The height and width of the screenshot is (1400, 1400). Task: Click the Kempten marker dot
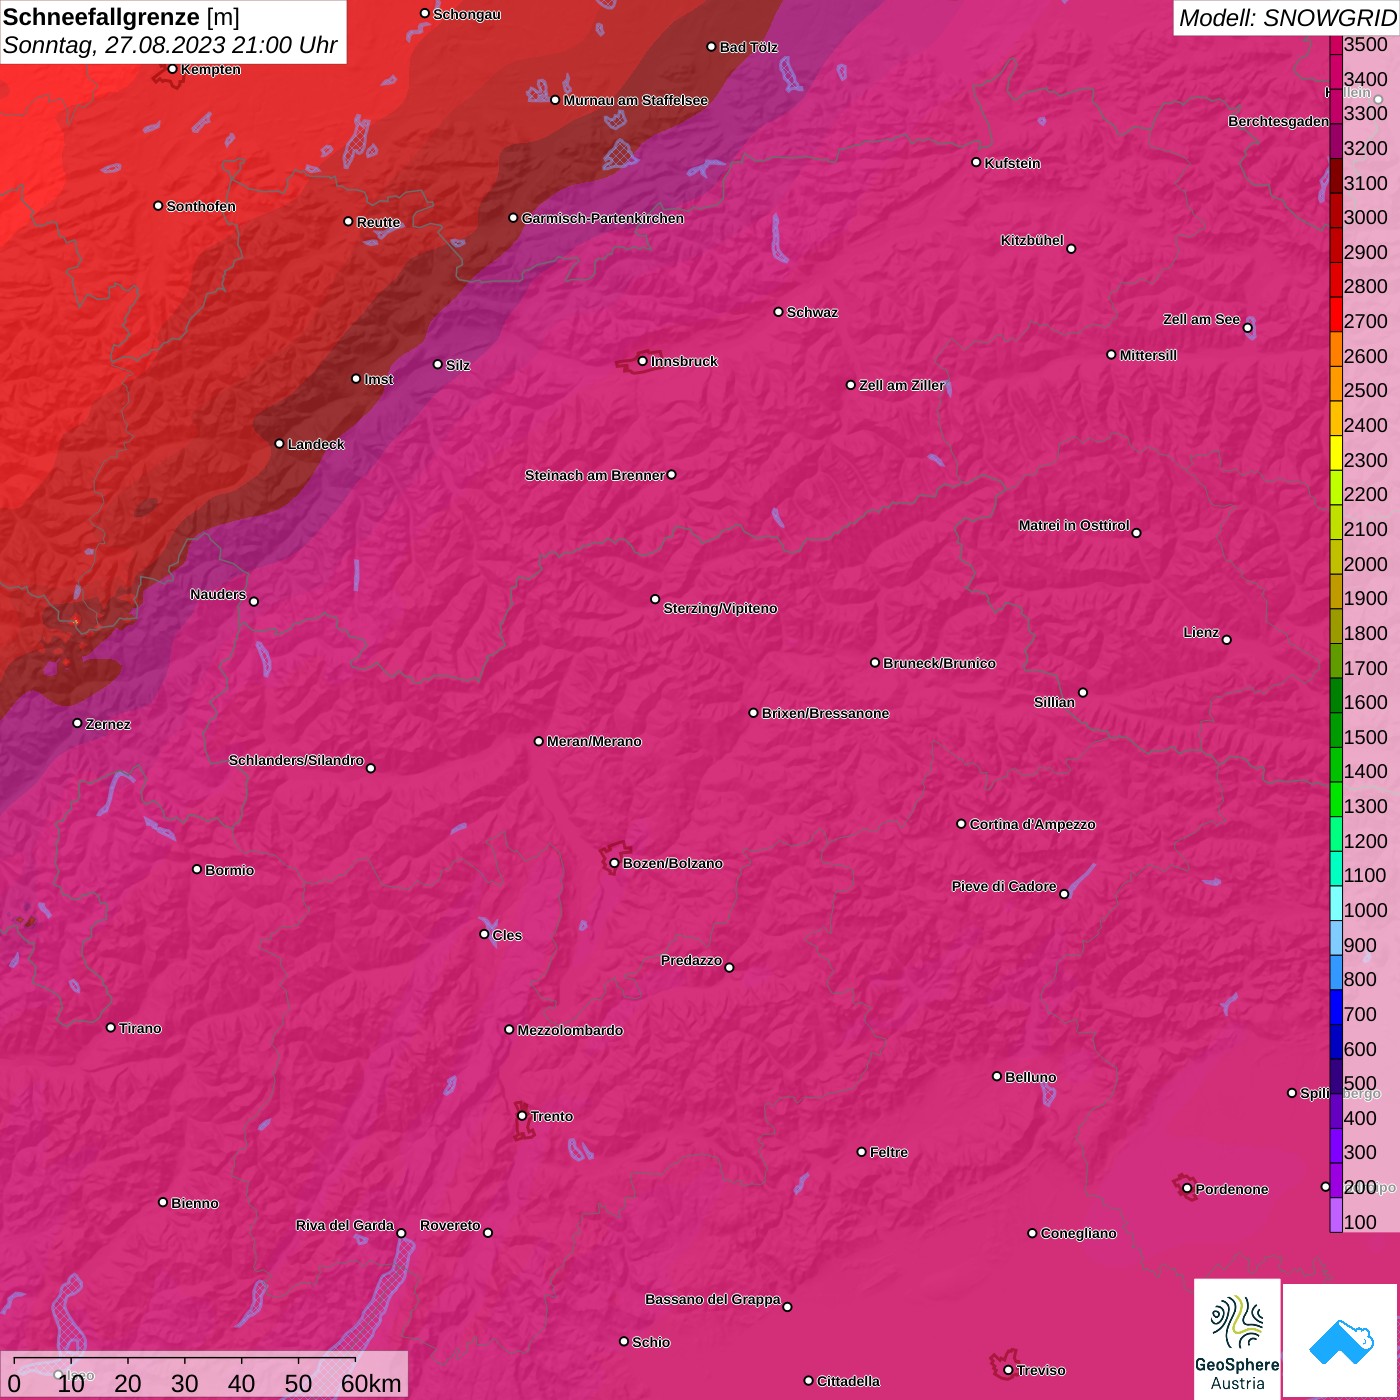pyautogui.click(x=172, y=69)
